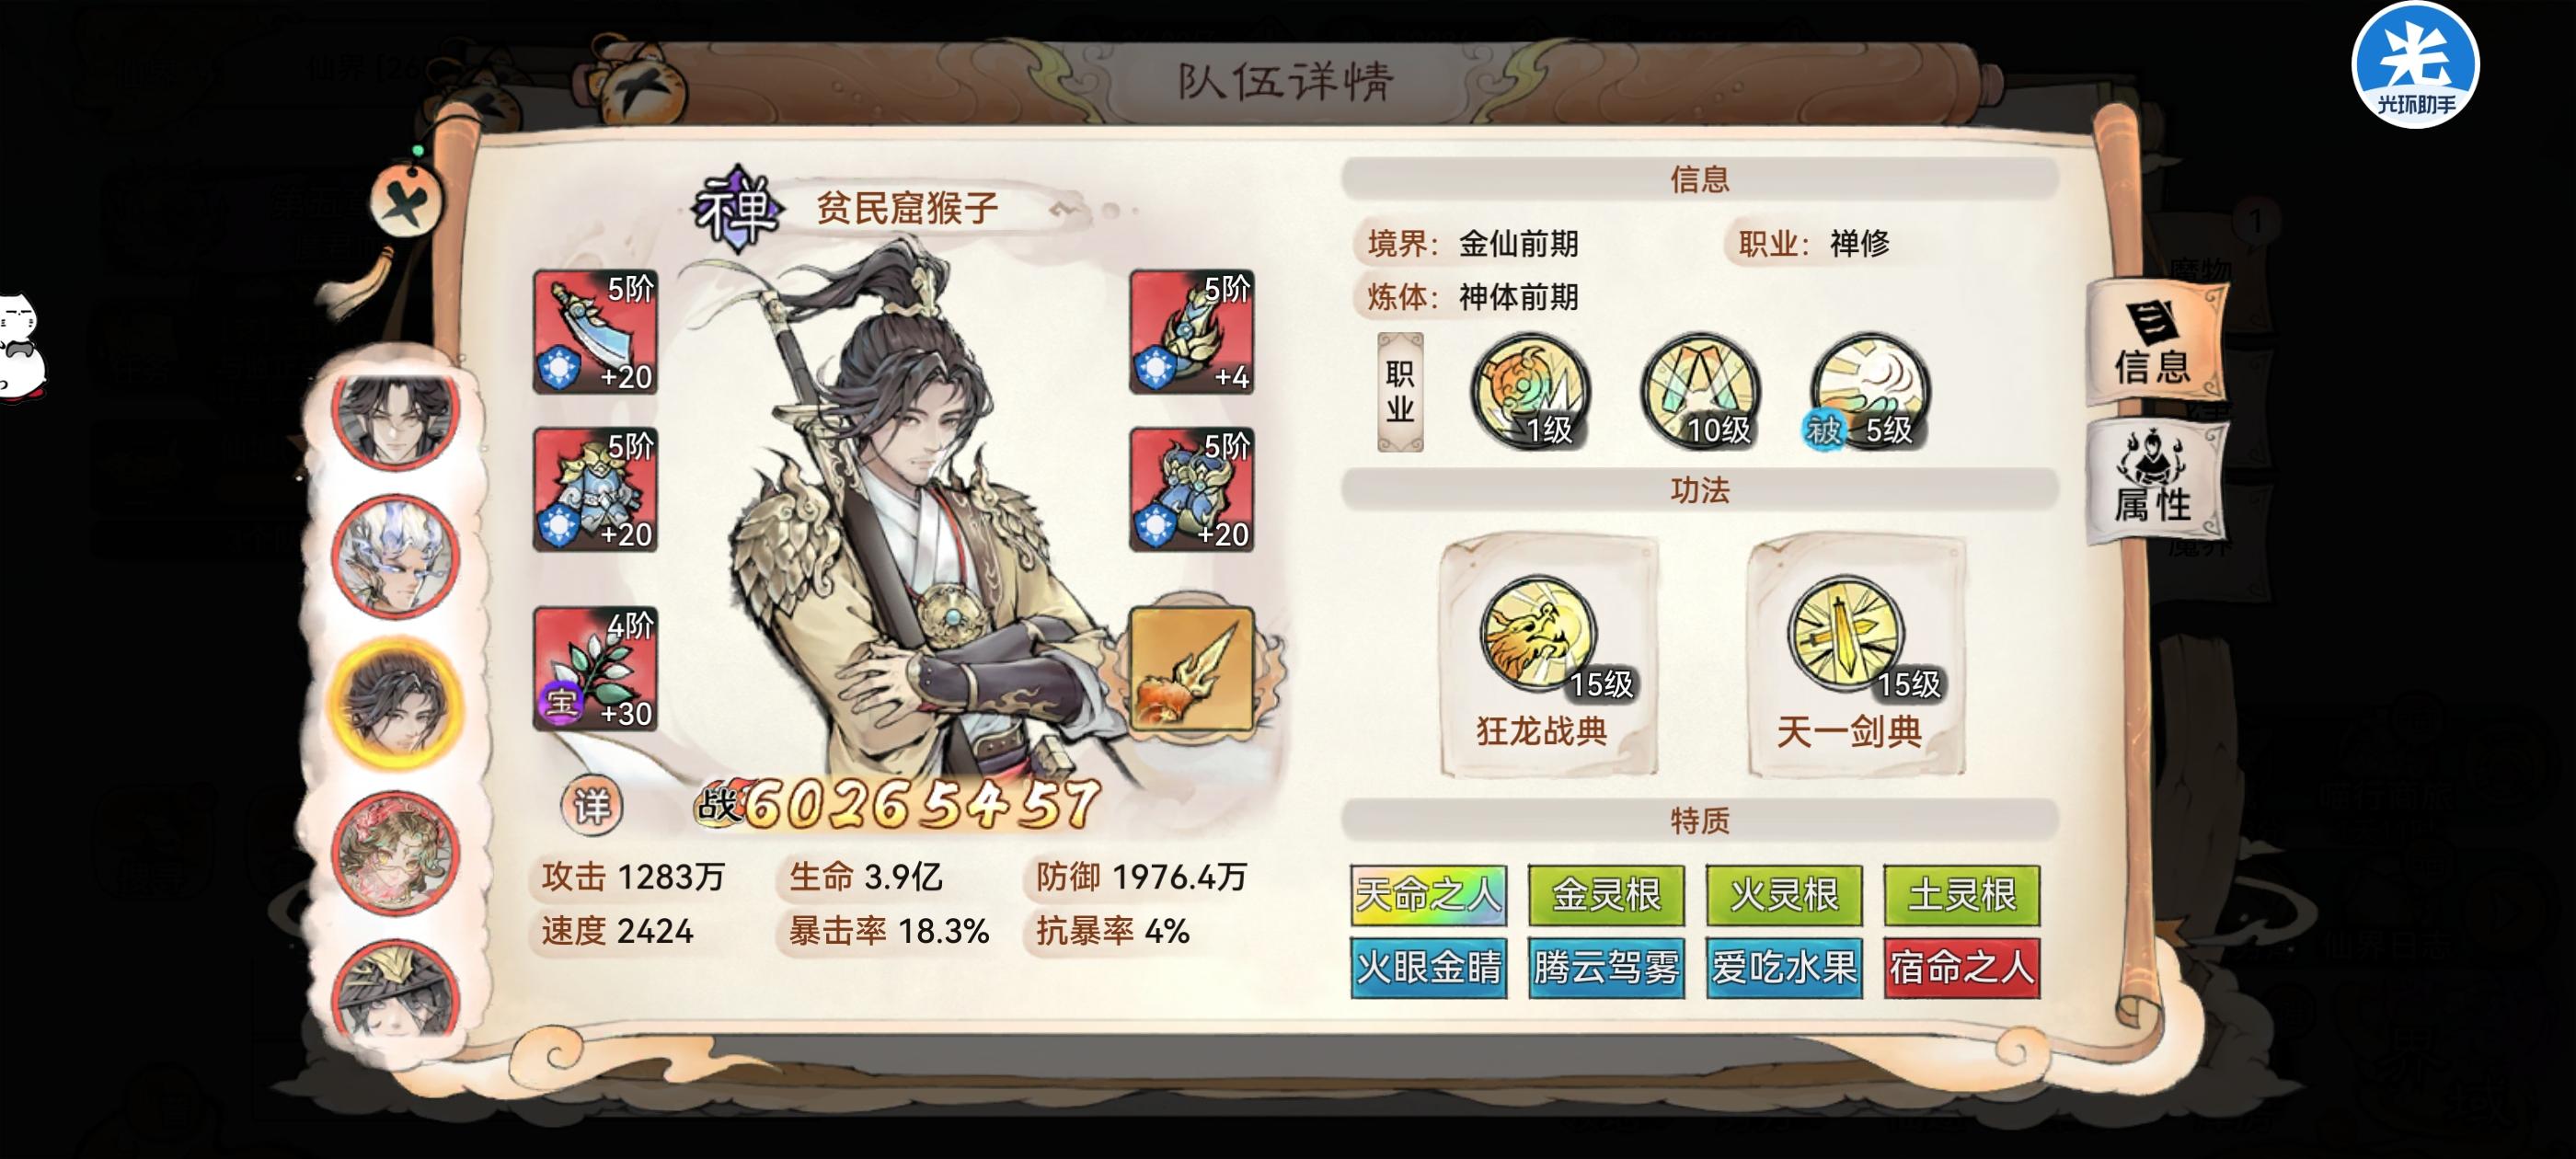The image size is (2576, 1159).
Task: Open the 5阶 bracer slot with +4
Action: tap(1192, 332)
